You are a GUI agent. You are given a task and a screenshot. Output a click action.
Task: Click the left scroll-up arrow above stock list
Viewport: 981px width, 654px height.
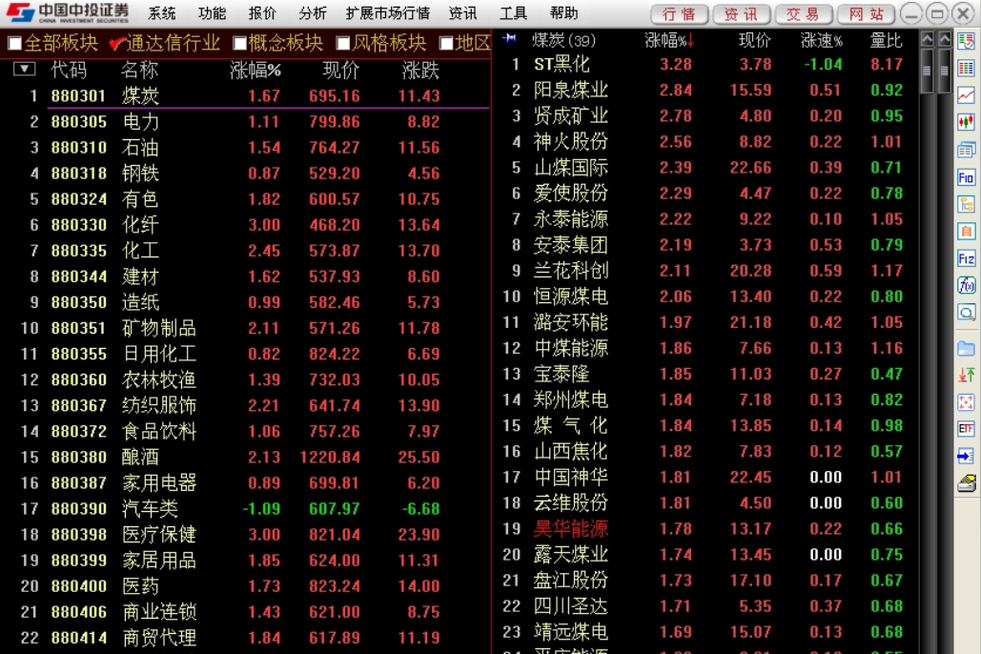927,39
